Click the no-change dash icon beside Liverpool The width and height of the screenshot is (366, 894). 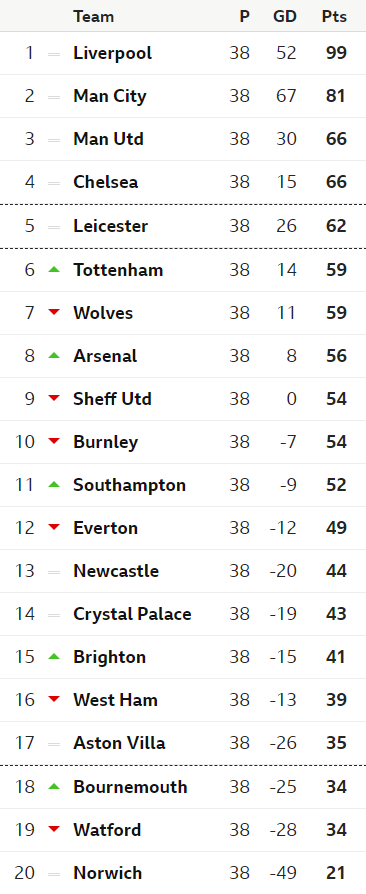coord(54,54)
